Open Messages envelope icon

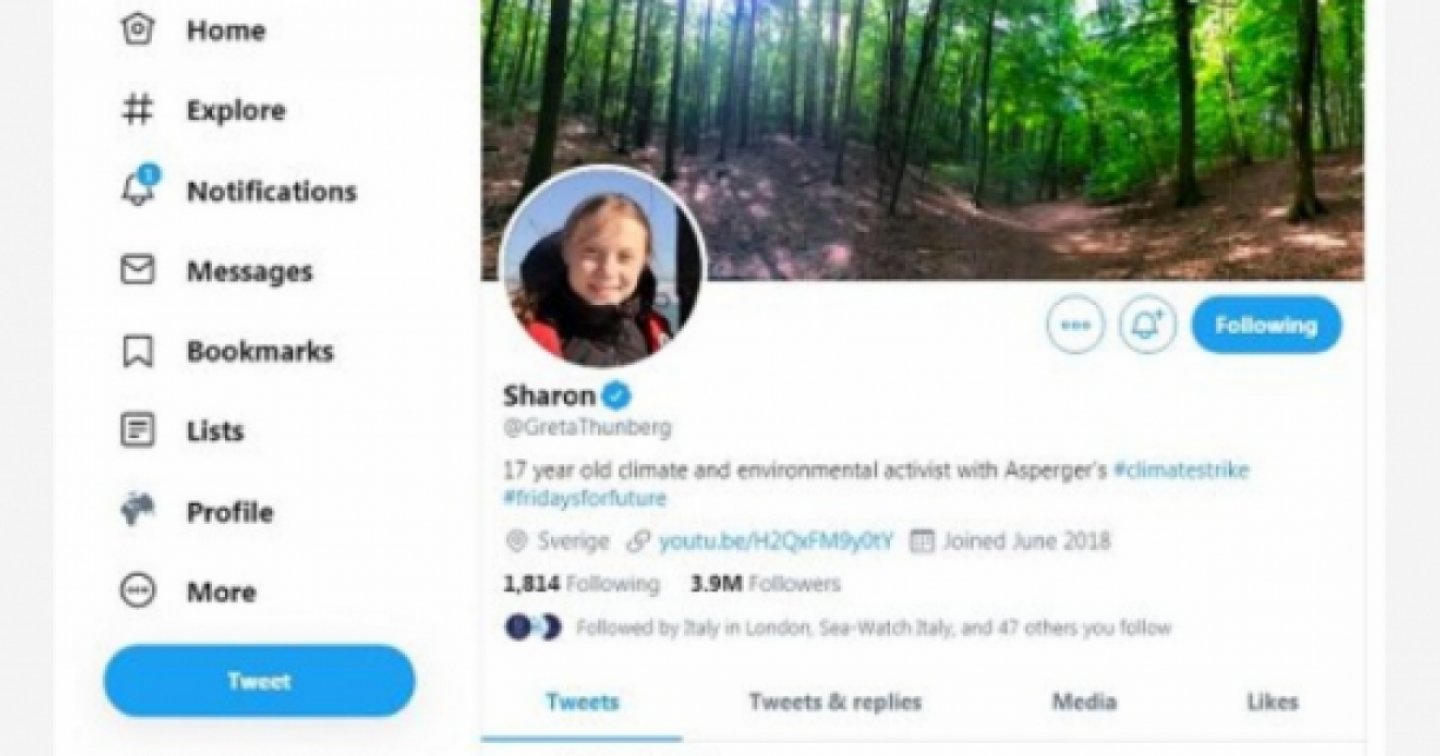tap(137, 271)
